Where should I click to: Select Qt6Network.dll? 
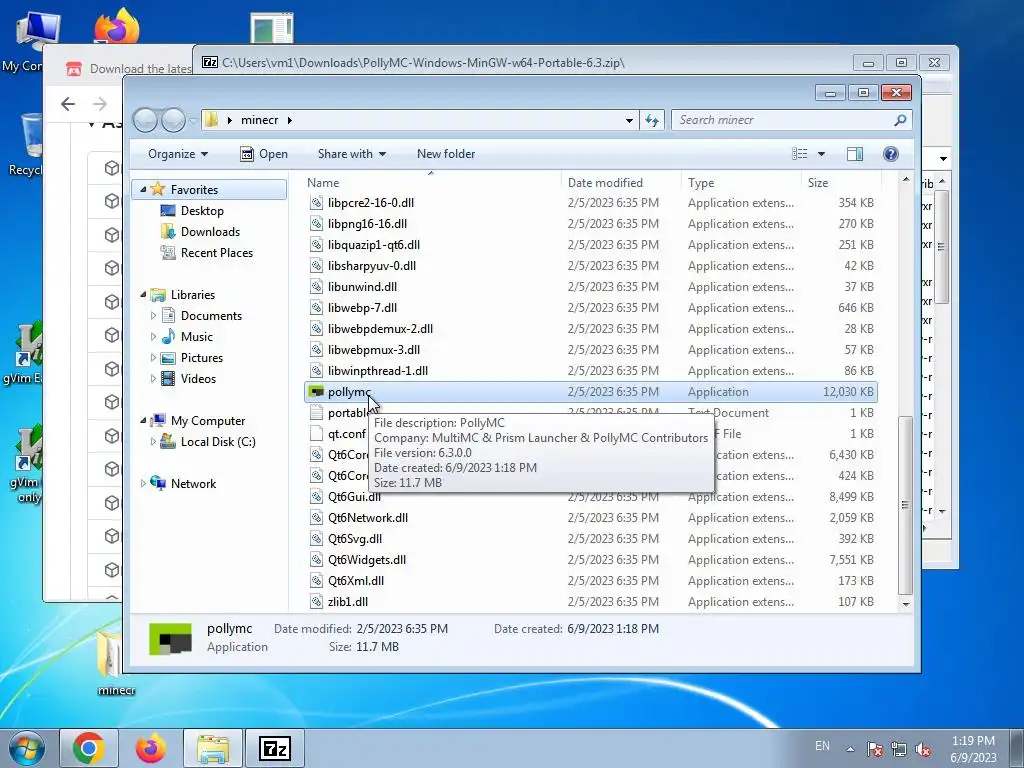click(591, 518)
